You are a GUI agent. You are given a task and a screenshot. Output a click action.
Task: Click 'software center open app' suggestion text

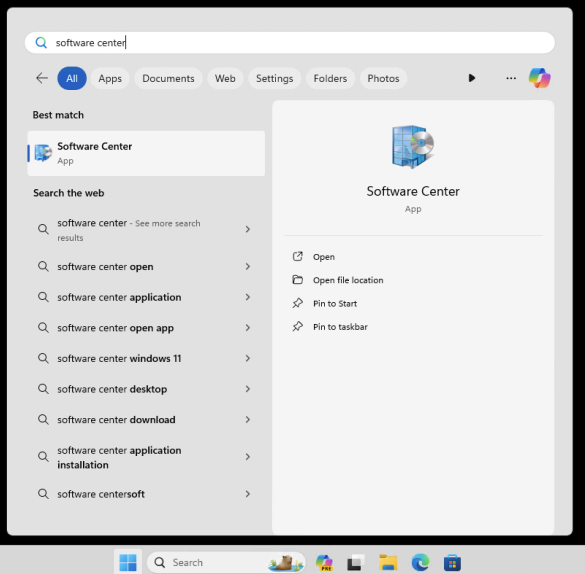[115, 328]
